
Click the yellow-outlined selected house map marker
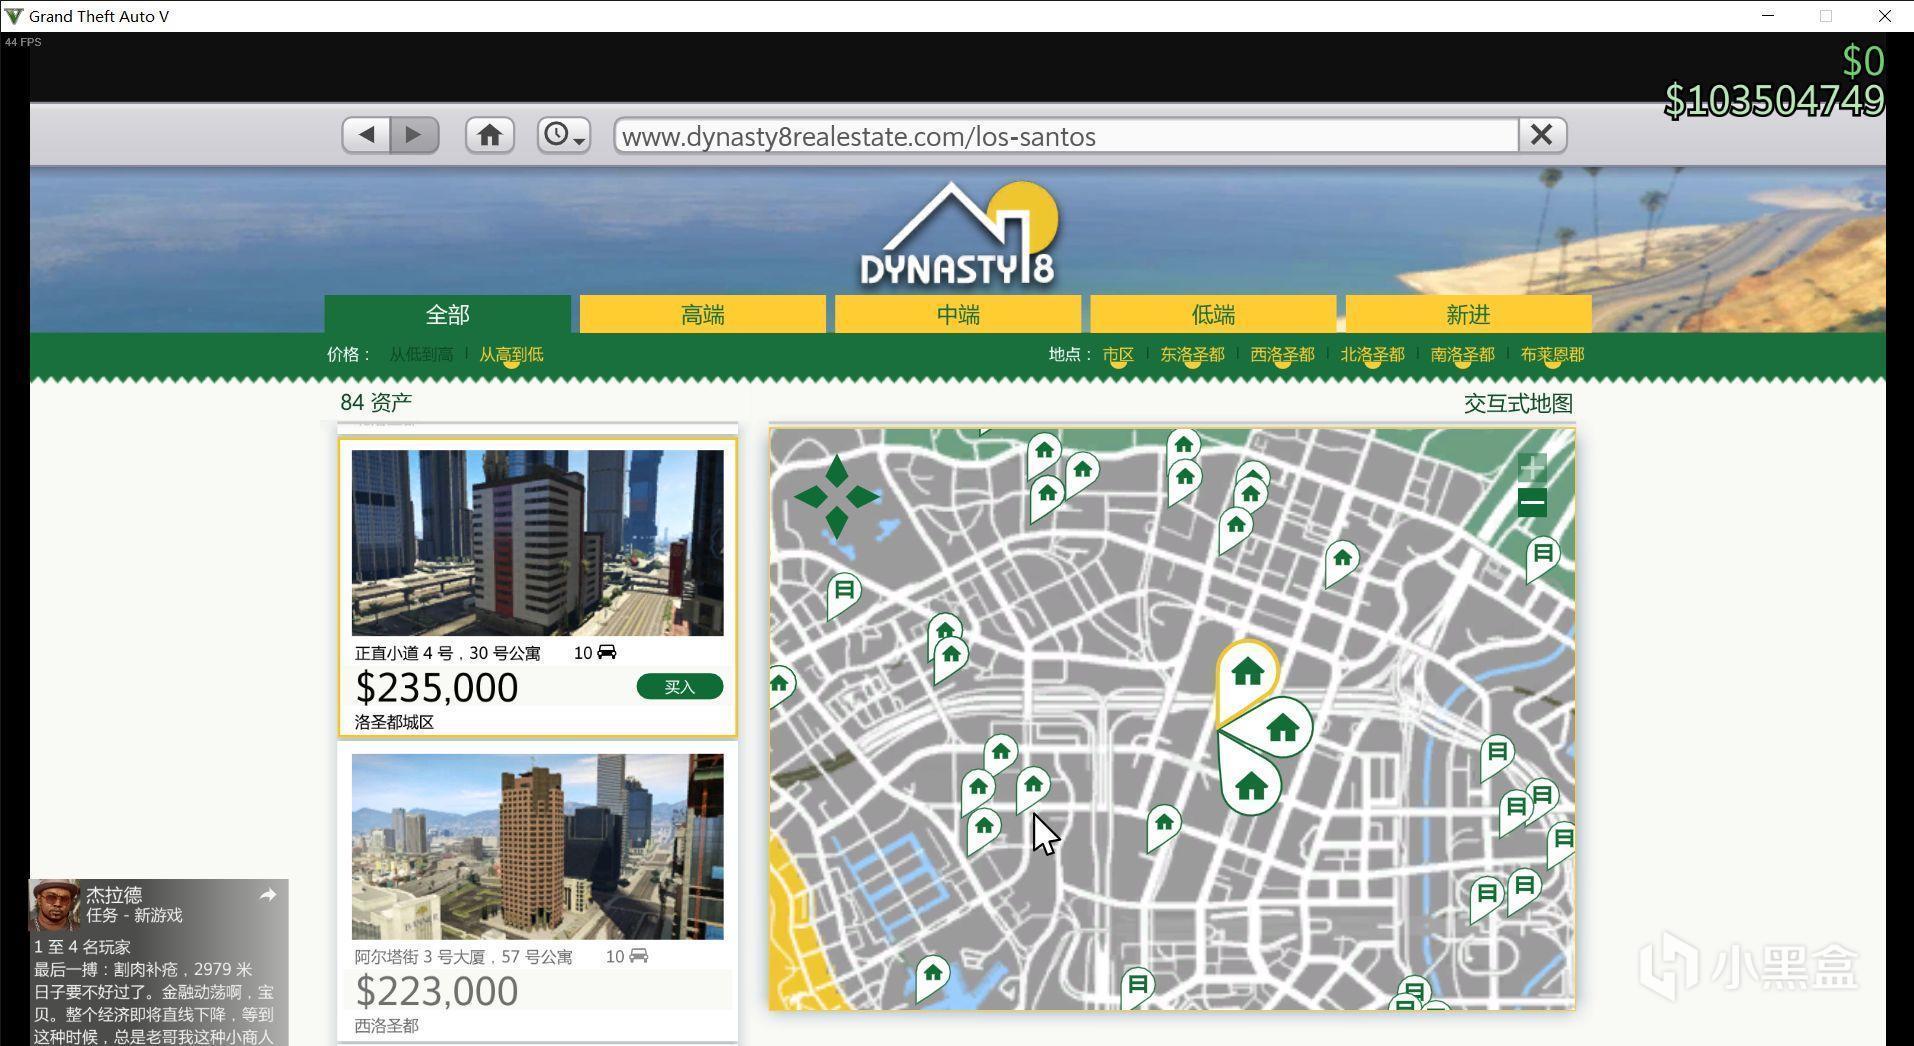pyautogui.click(x=1246, y=673)
